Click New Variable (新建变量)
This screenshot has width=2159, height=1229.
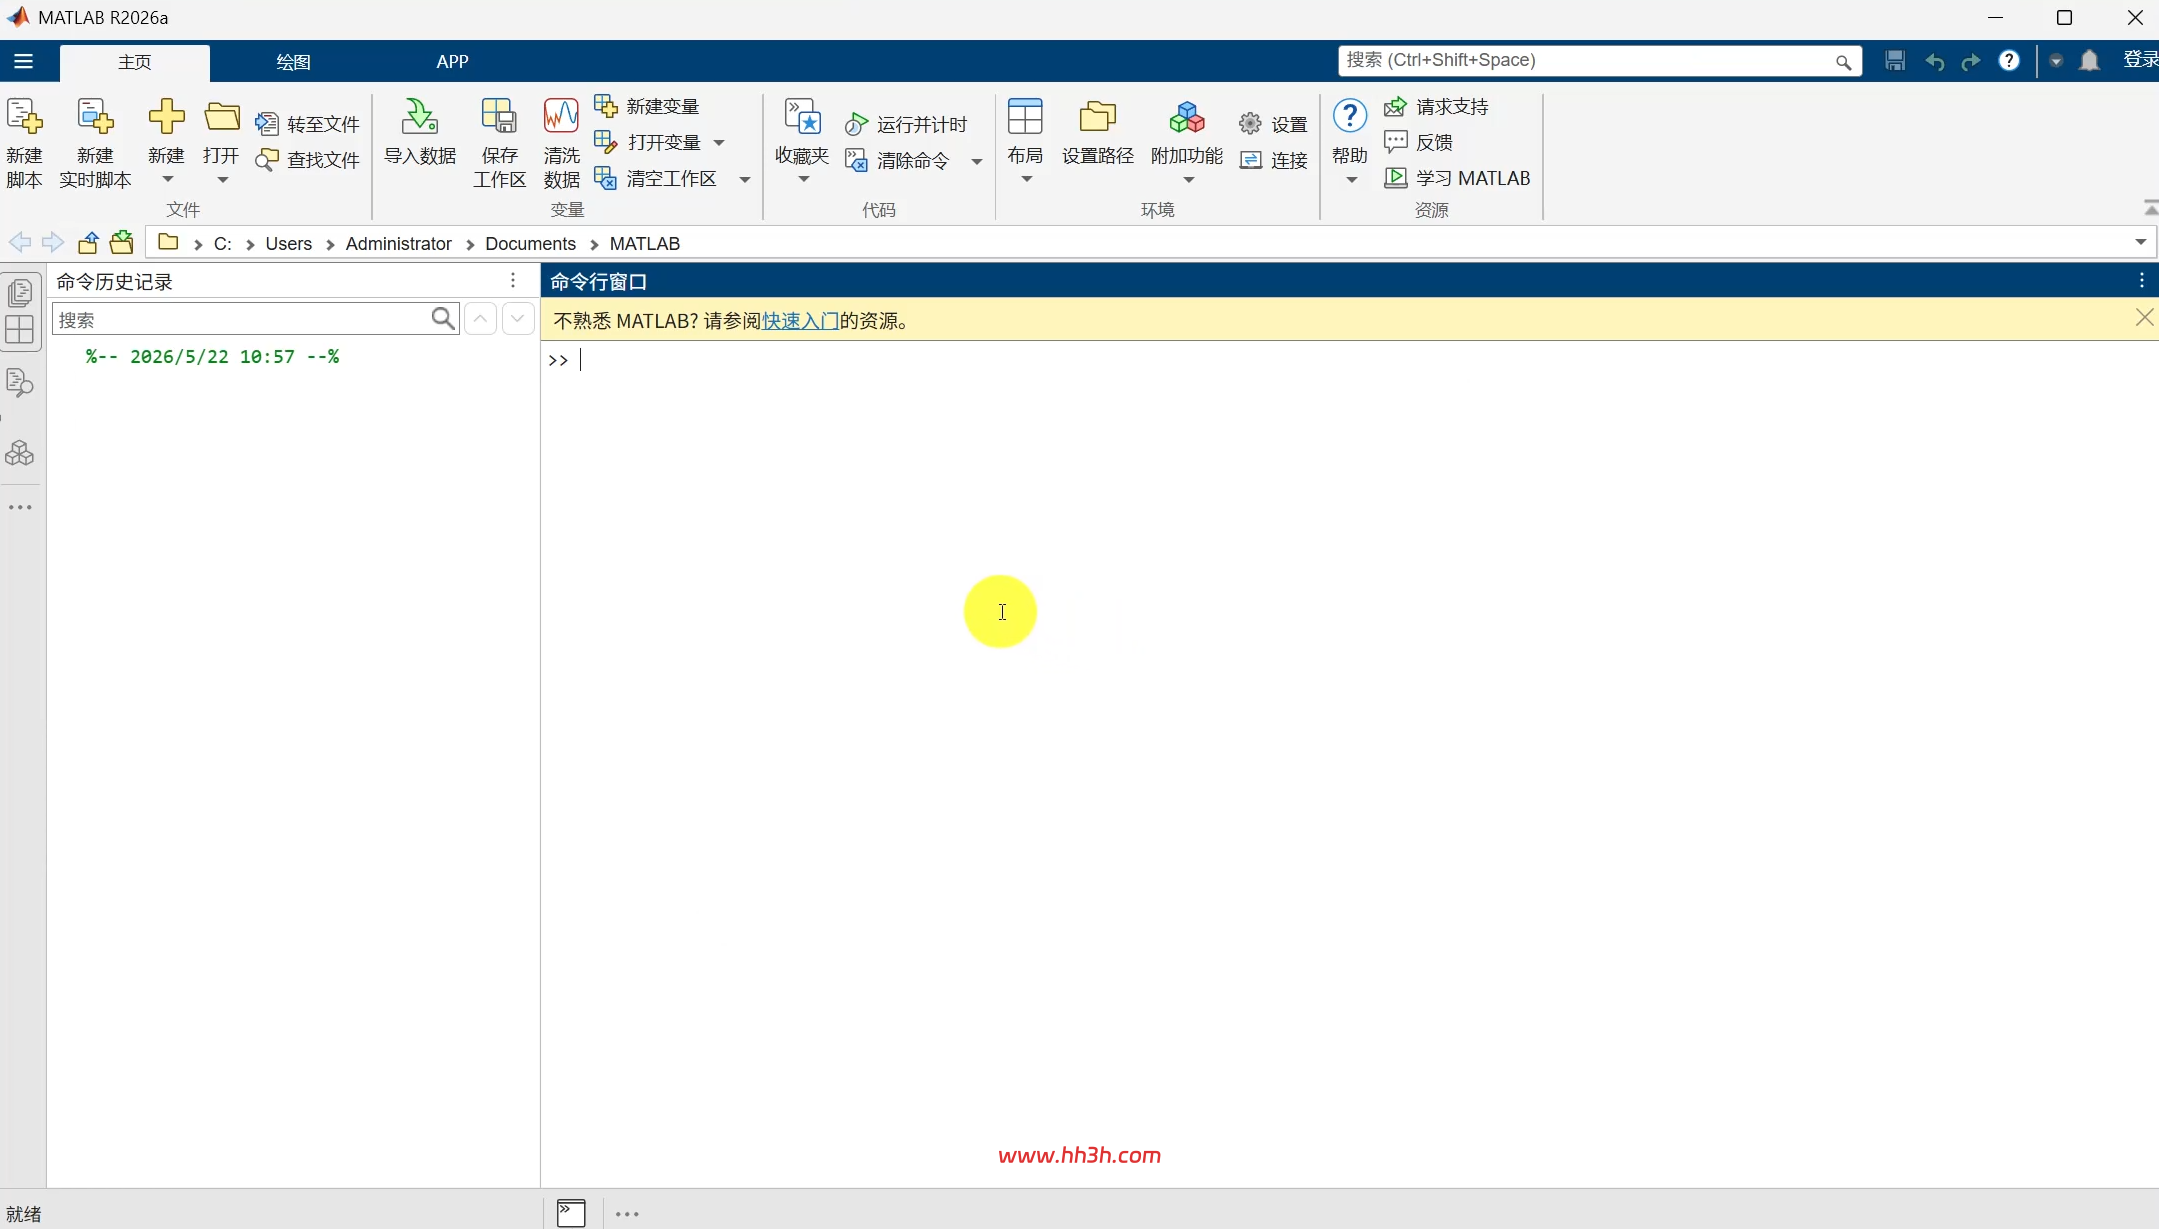click(647, 106)
